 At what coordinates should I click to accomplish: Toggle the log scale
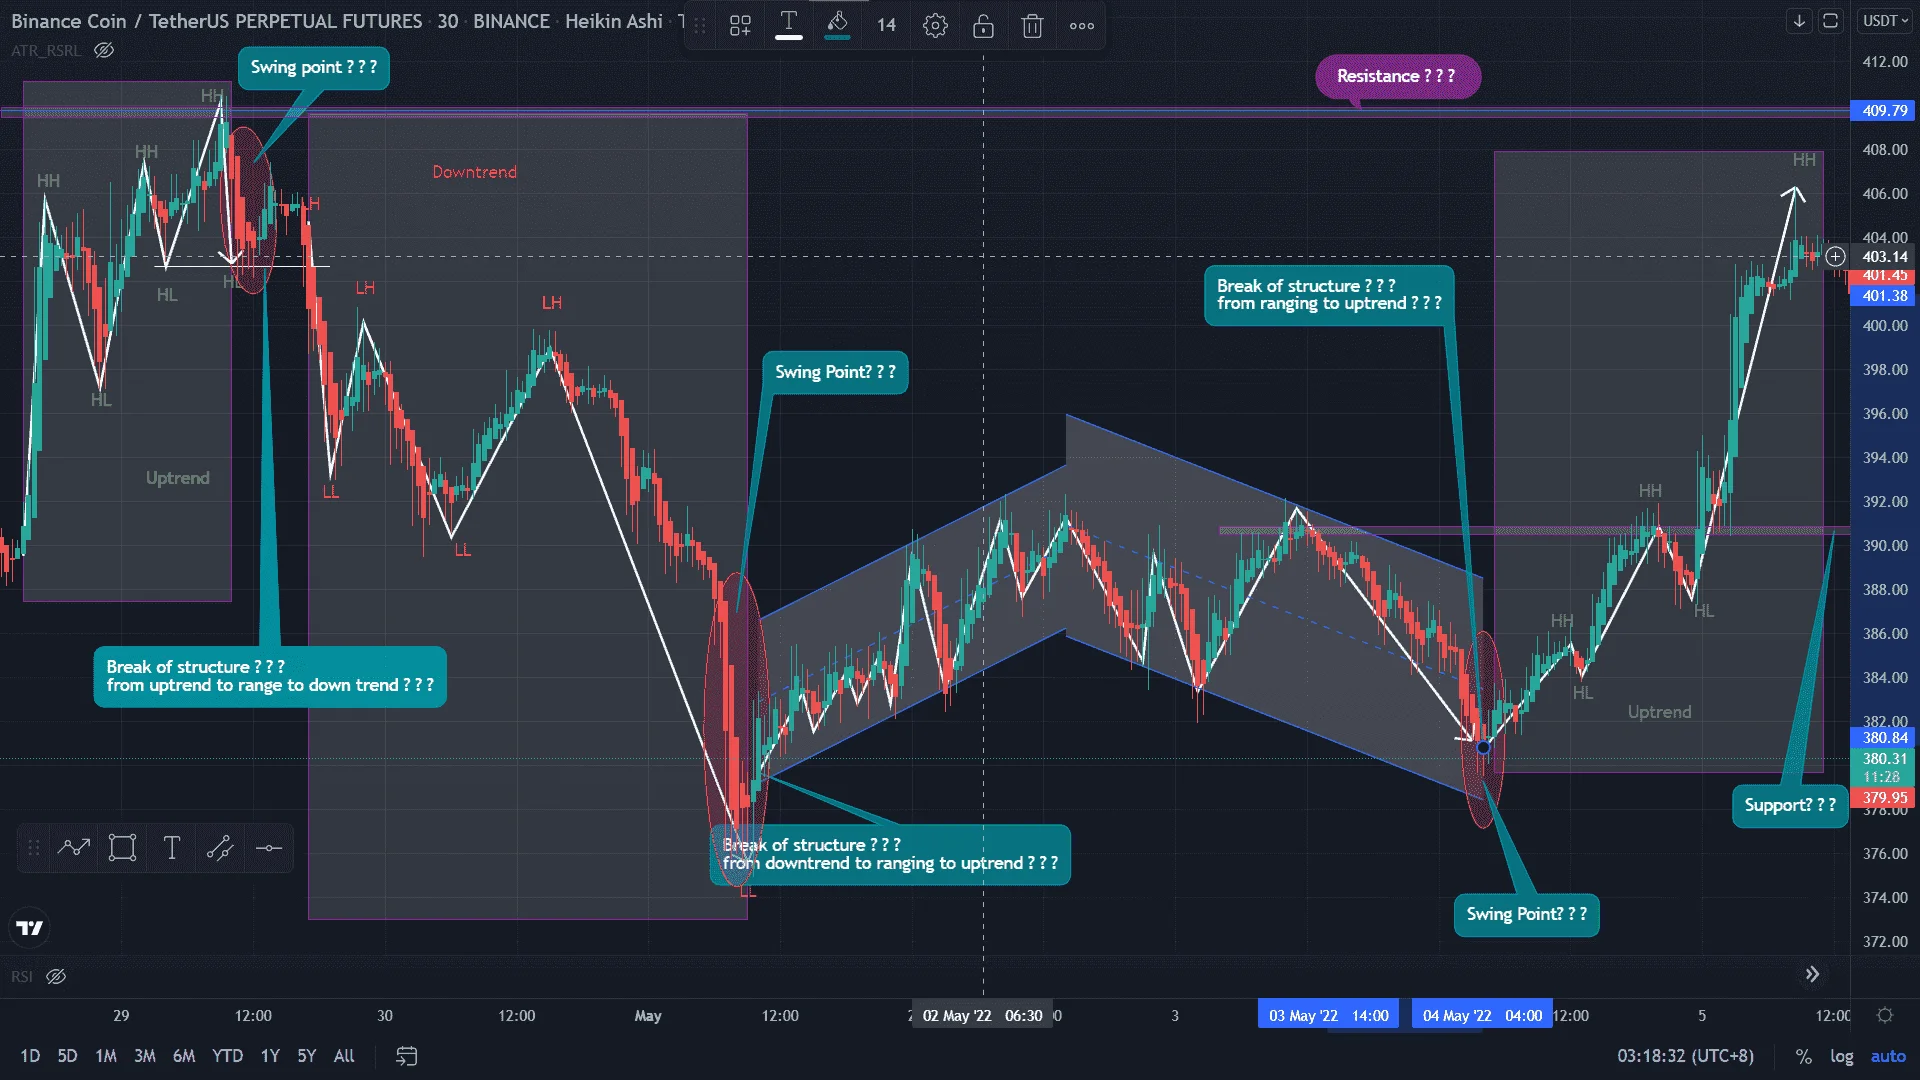(1842, 1056)
